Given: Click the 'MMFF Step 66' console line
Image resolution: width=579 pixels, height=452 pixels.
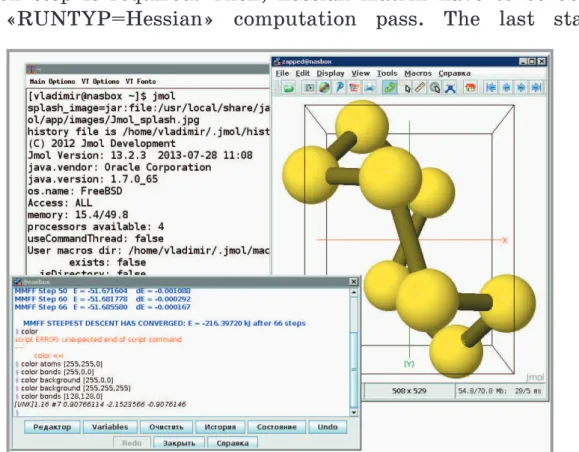Looking at the screenshot, I should 103,307.
